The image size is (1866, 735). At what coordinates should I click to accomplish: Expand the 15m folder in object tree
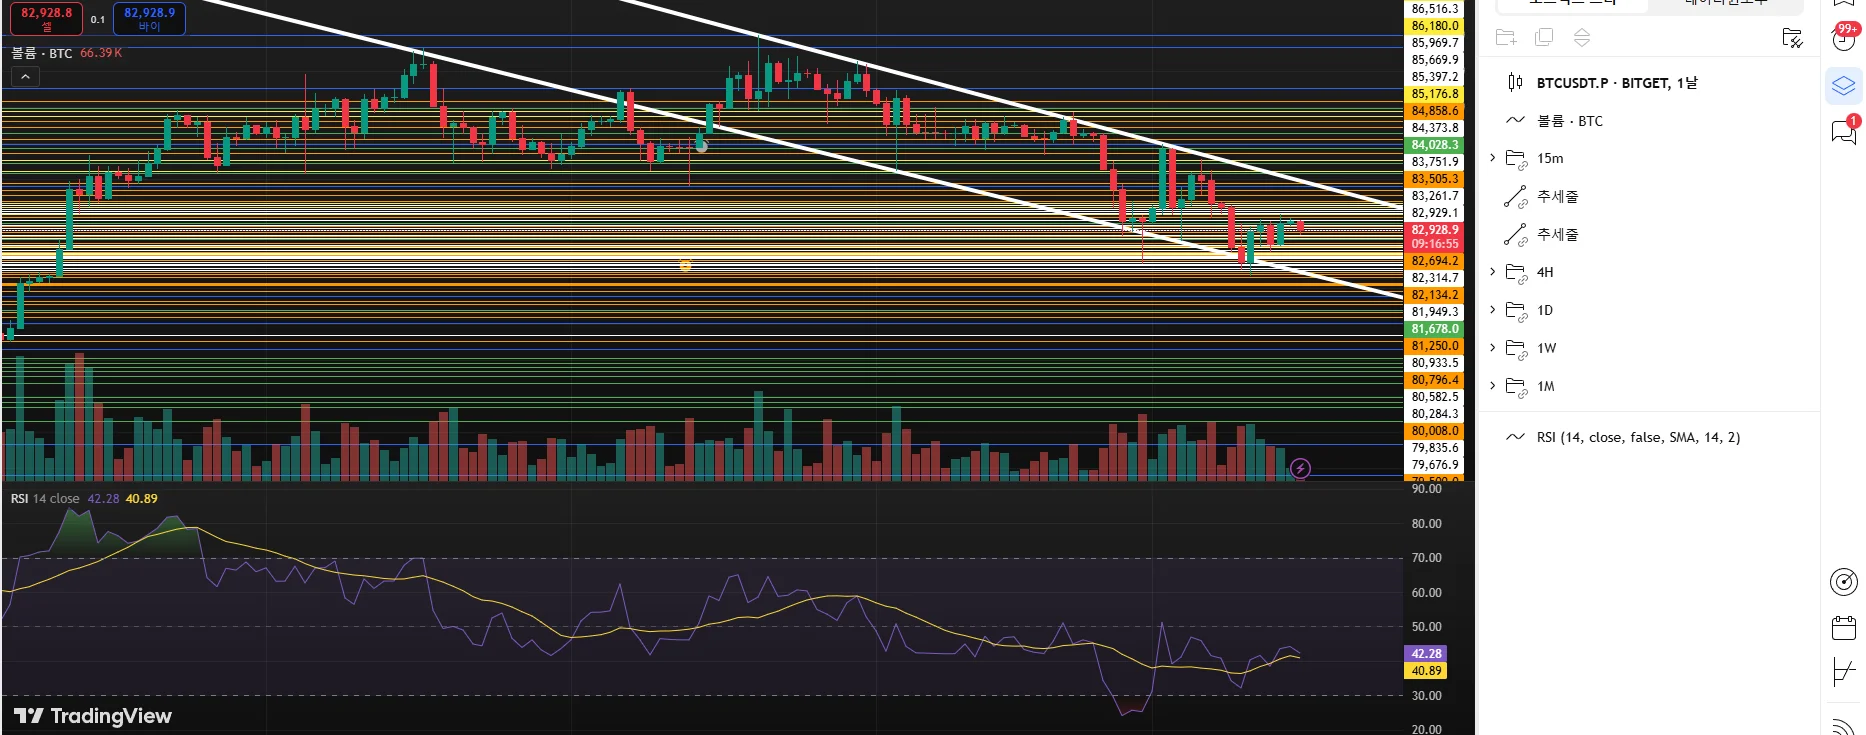pyautogui.click(x=1493, y=158)
